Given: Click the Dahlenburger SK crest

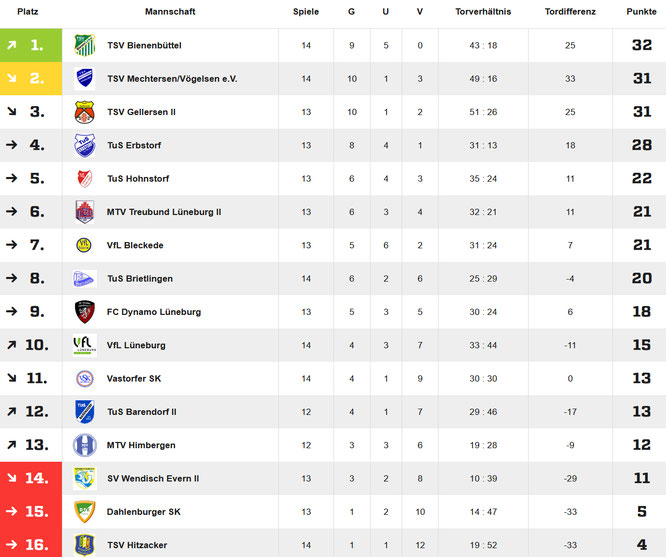Looking at the screenshot, I should pos(84,511).
